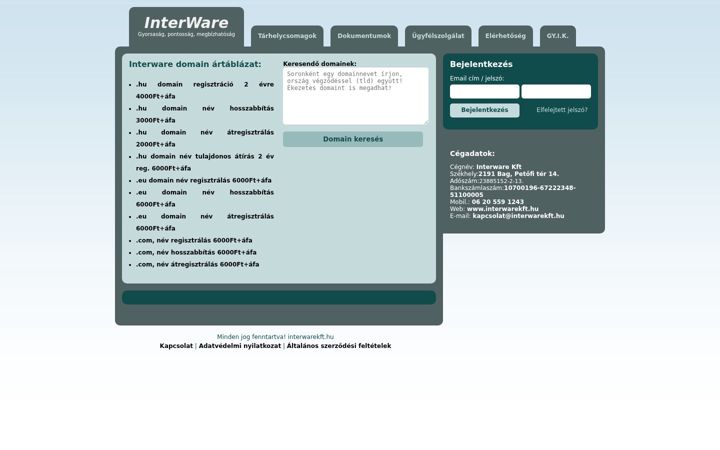Switch to the Dokumentumok tab
This screenshot has width=720, height=450.
pyautogui.click(x=364, y=36)
